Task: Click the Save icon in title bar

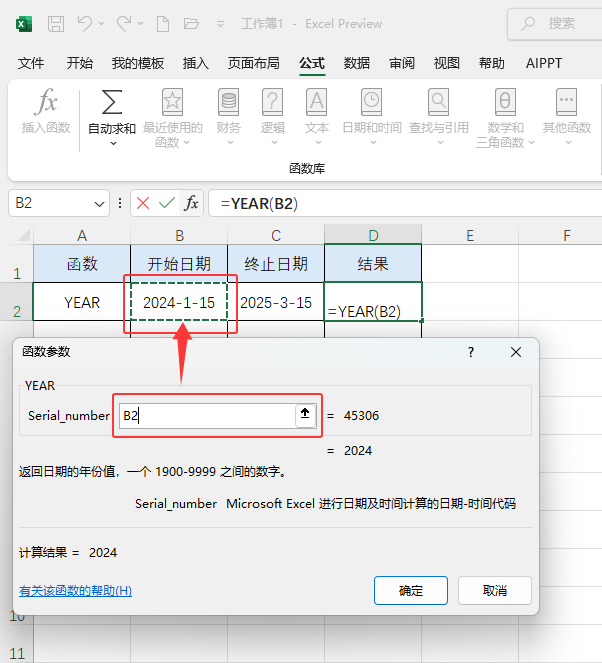Action: coord(56,24)
